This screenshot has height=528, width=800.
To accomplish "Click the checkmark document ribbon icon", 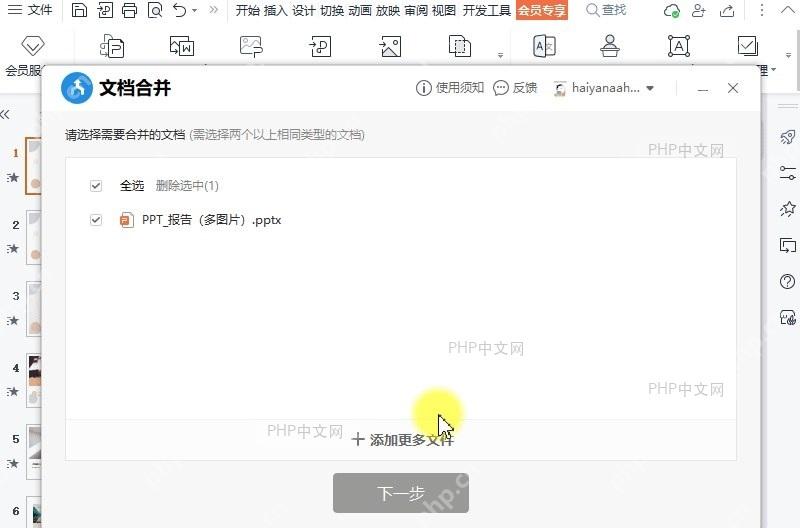I will [x=748, y=46].
